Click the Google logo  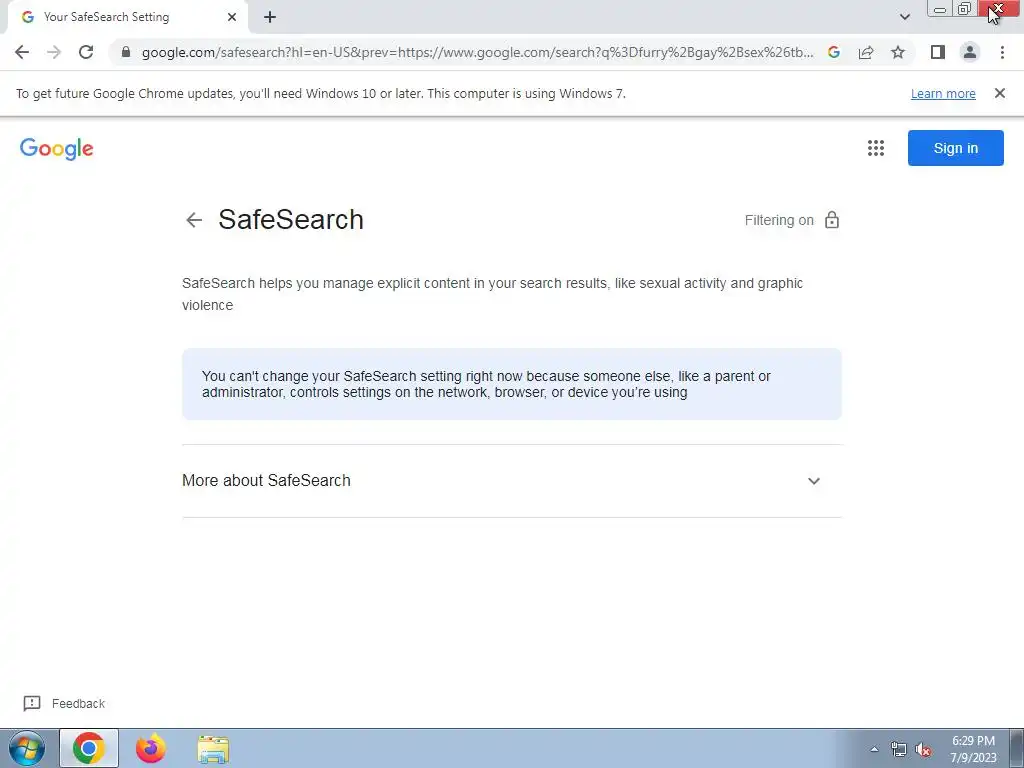coord(57,149)
